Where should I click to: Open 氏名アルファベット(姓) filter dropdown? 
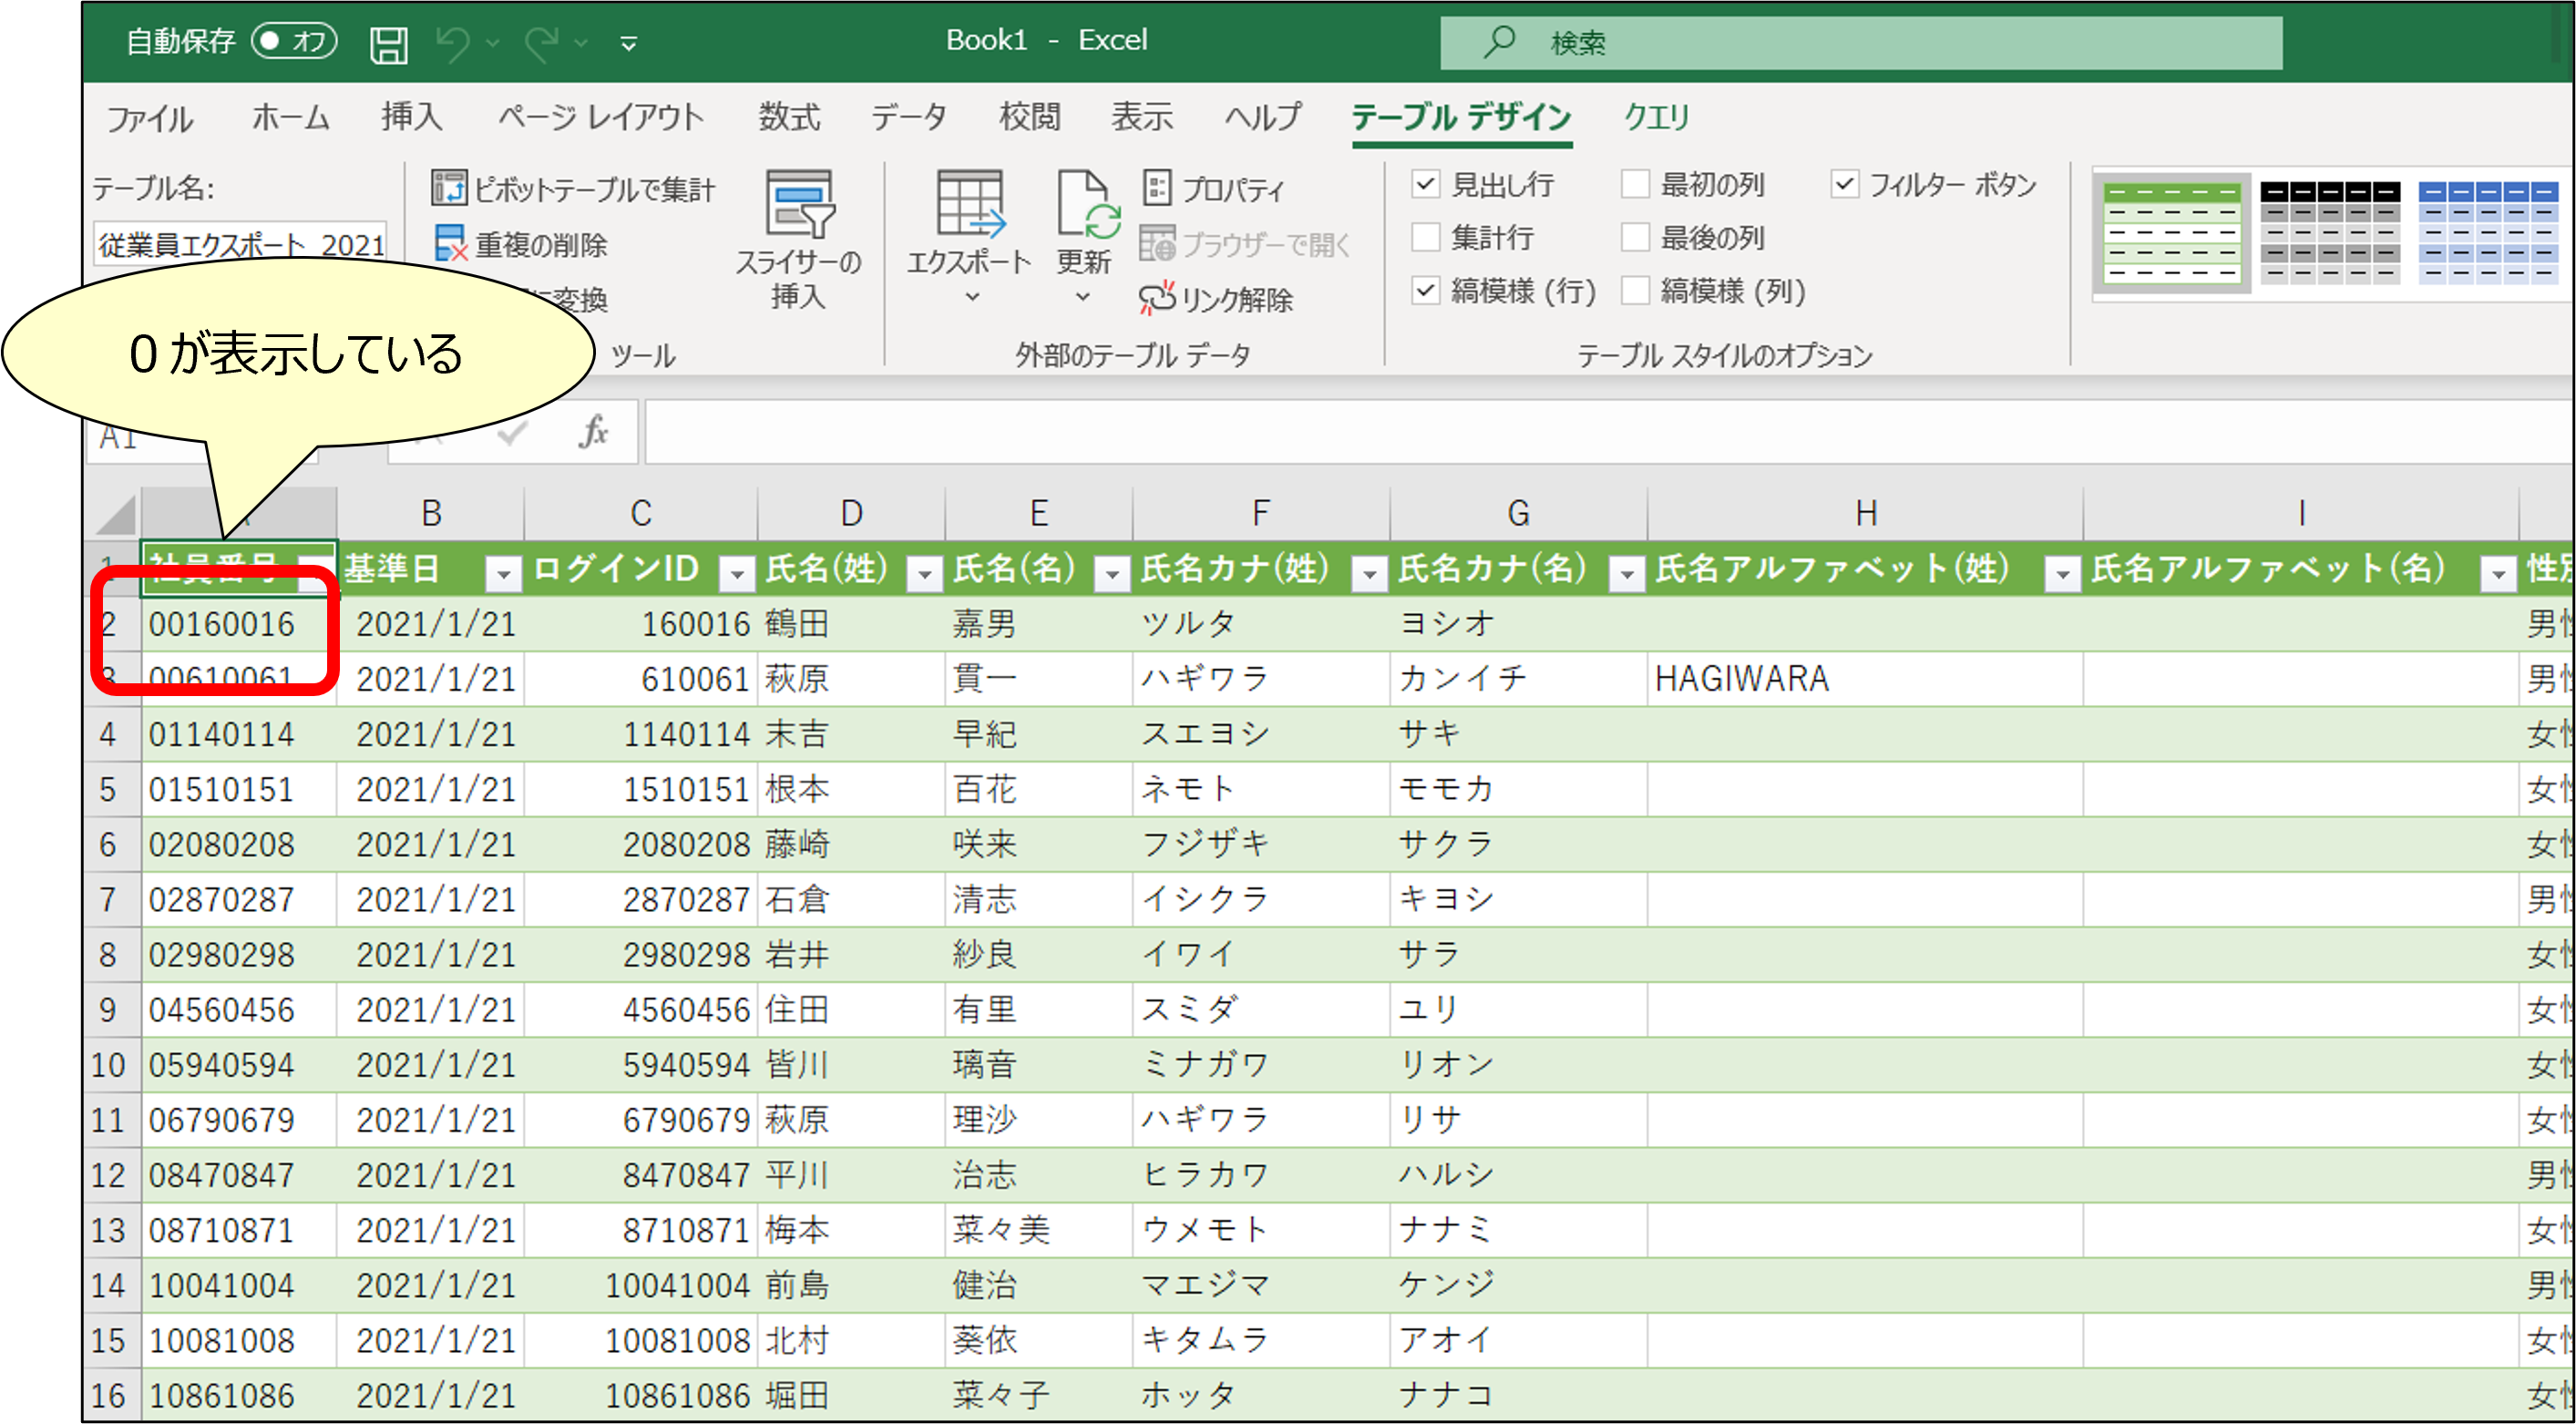pyautogui.click(x=2062, y=573)
